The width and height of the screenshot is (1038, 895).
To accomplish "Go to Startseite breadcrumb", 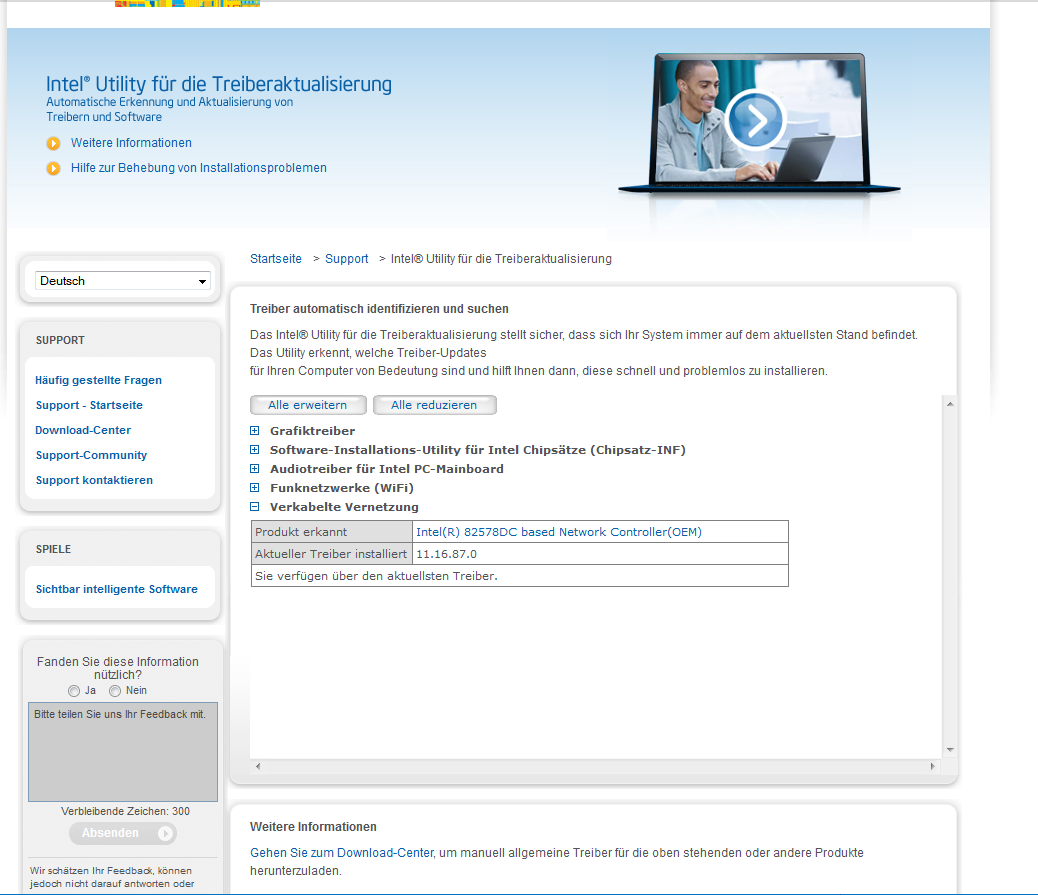I will pos(275,259).
